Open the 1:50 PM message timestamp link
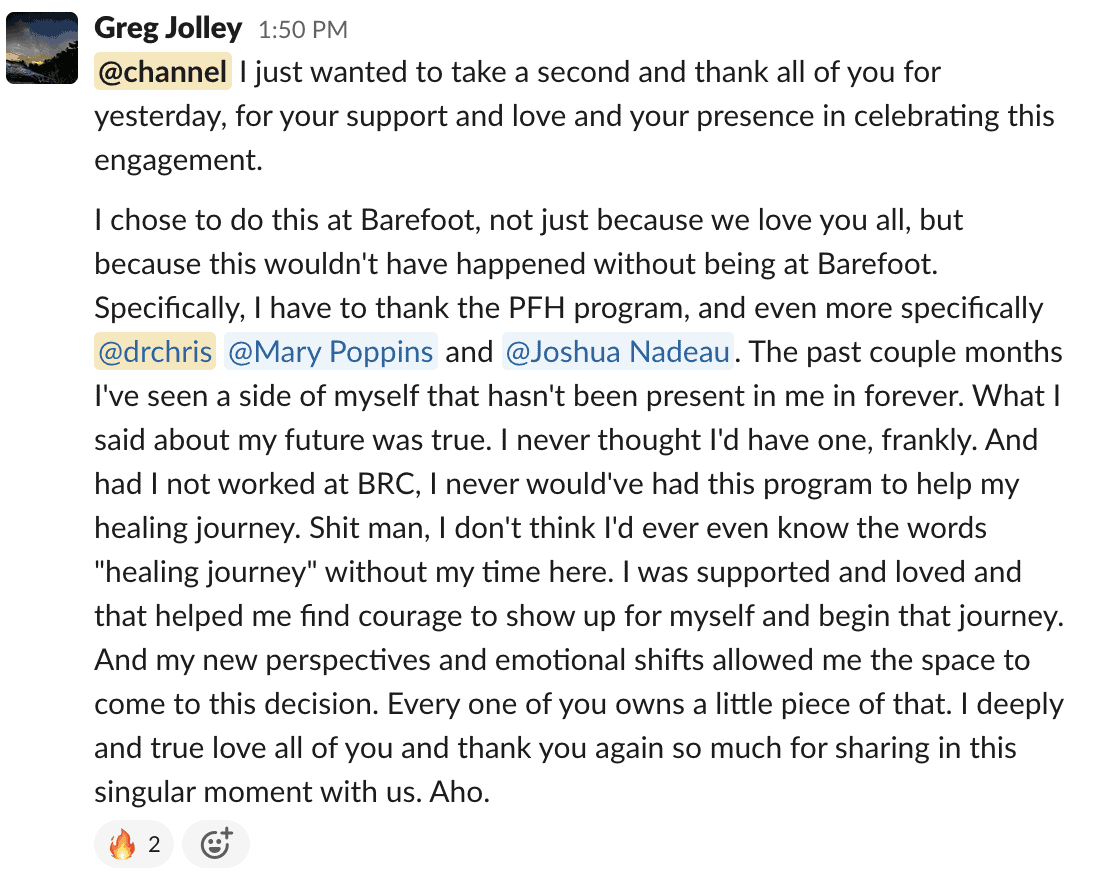 coord(303,30)
